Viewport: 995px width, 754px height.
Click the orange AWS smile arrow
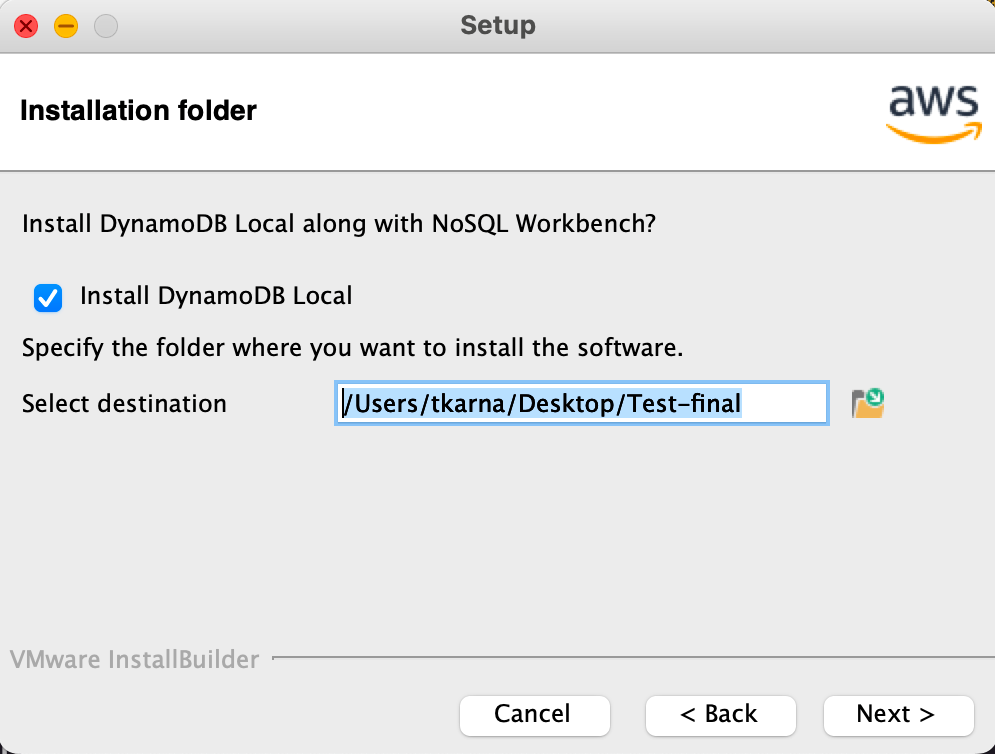[933, 132]
